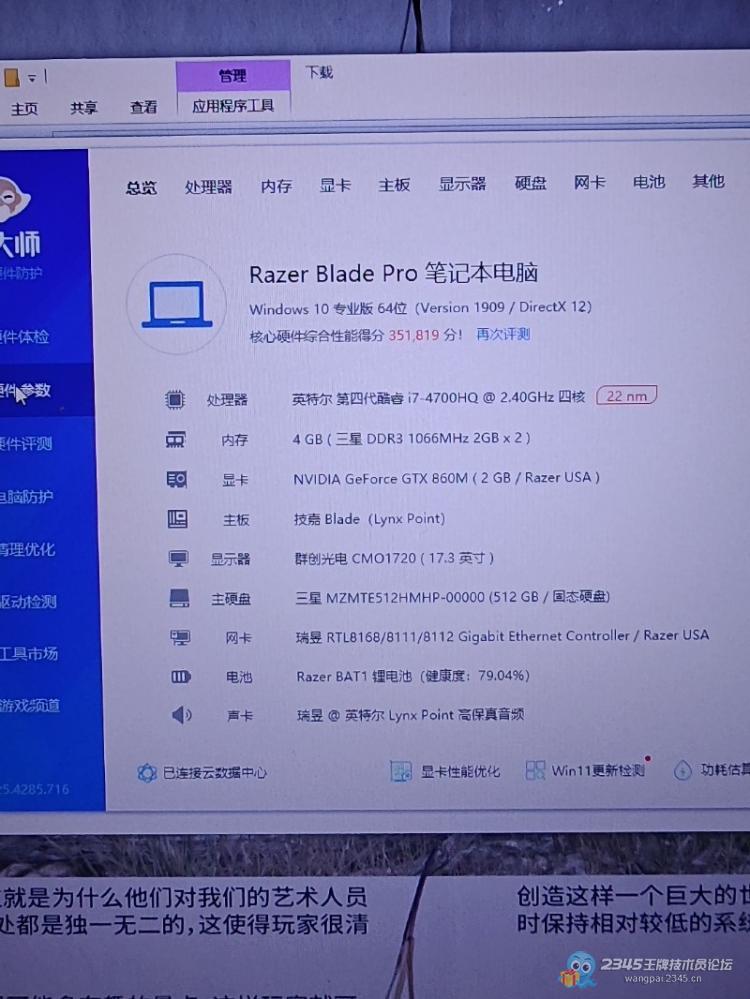This screenshot has height=999, width=750.
Task: Open the 管理 ribbon tab
Action: point(233,76)
